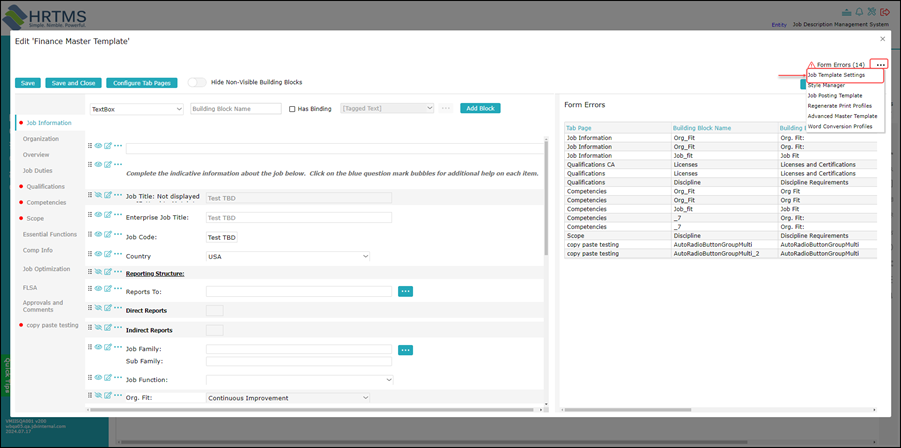Edit the Reports To building block
The image size is (901, 448).
107,288
